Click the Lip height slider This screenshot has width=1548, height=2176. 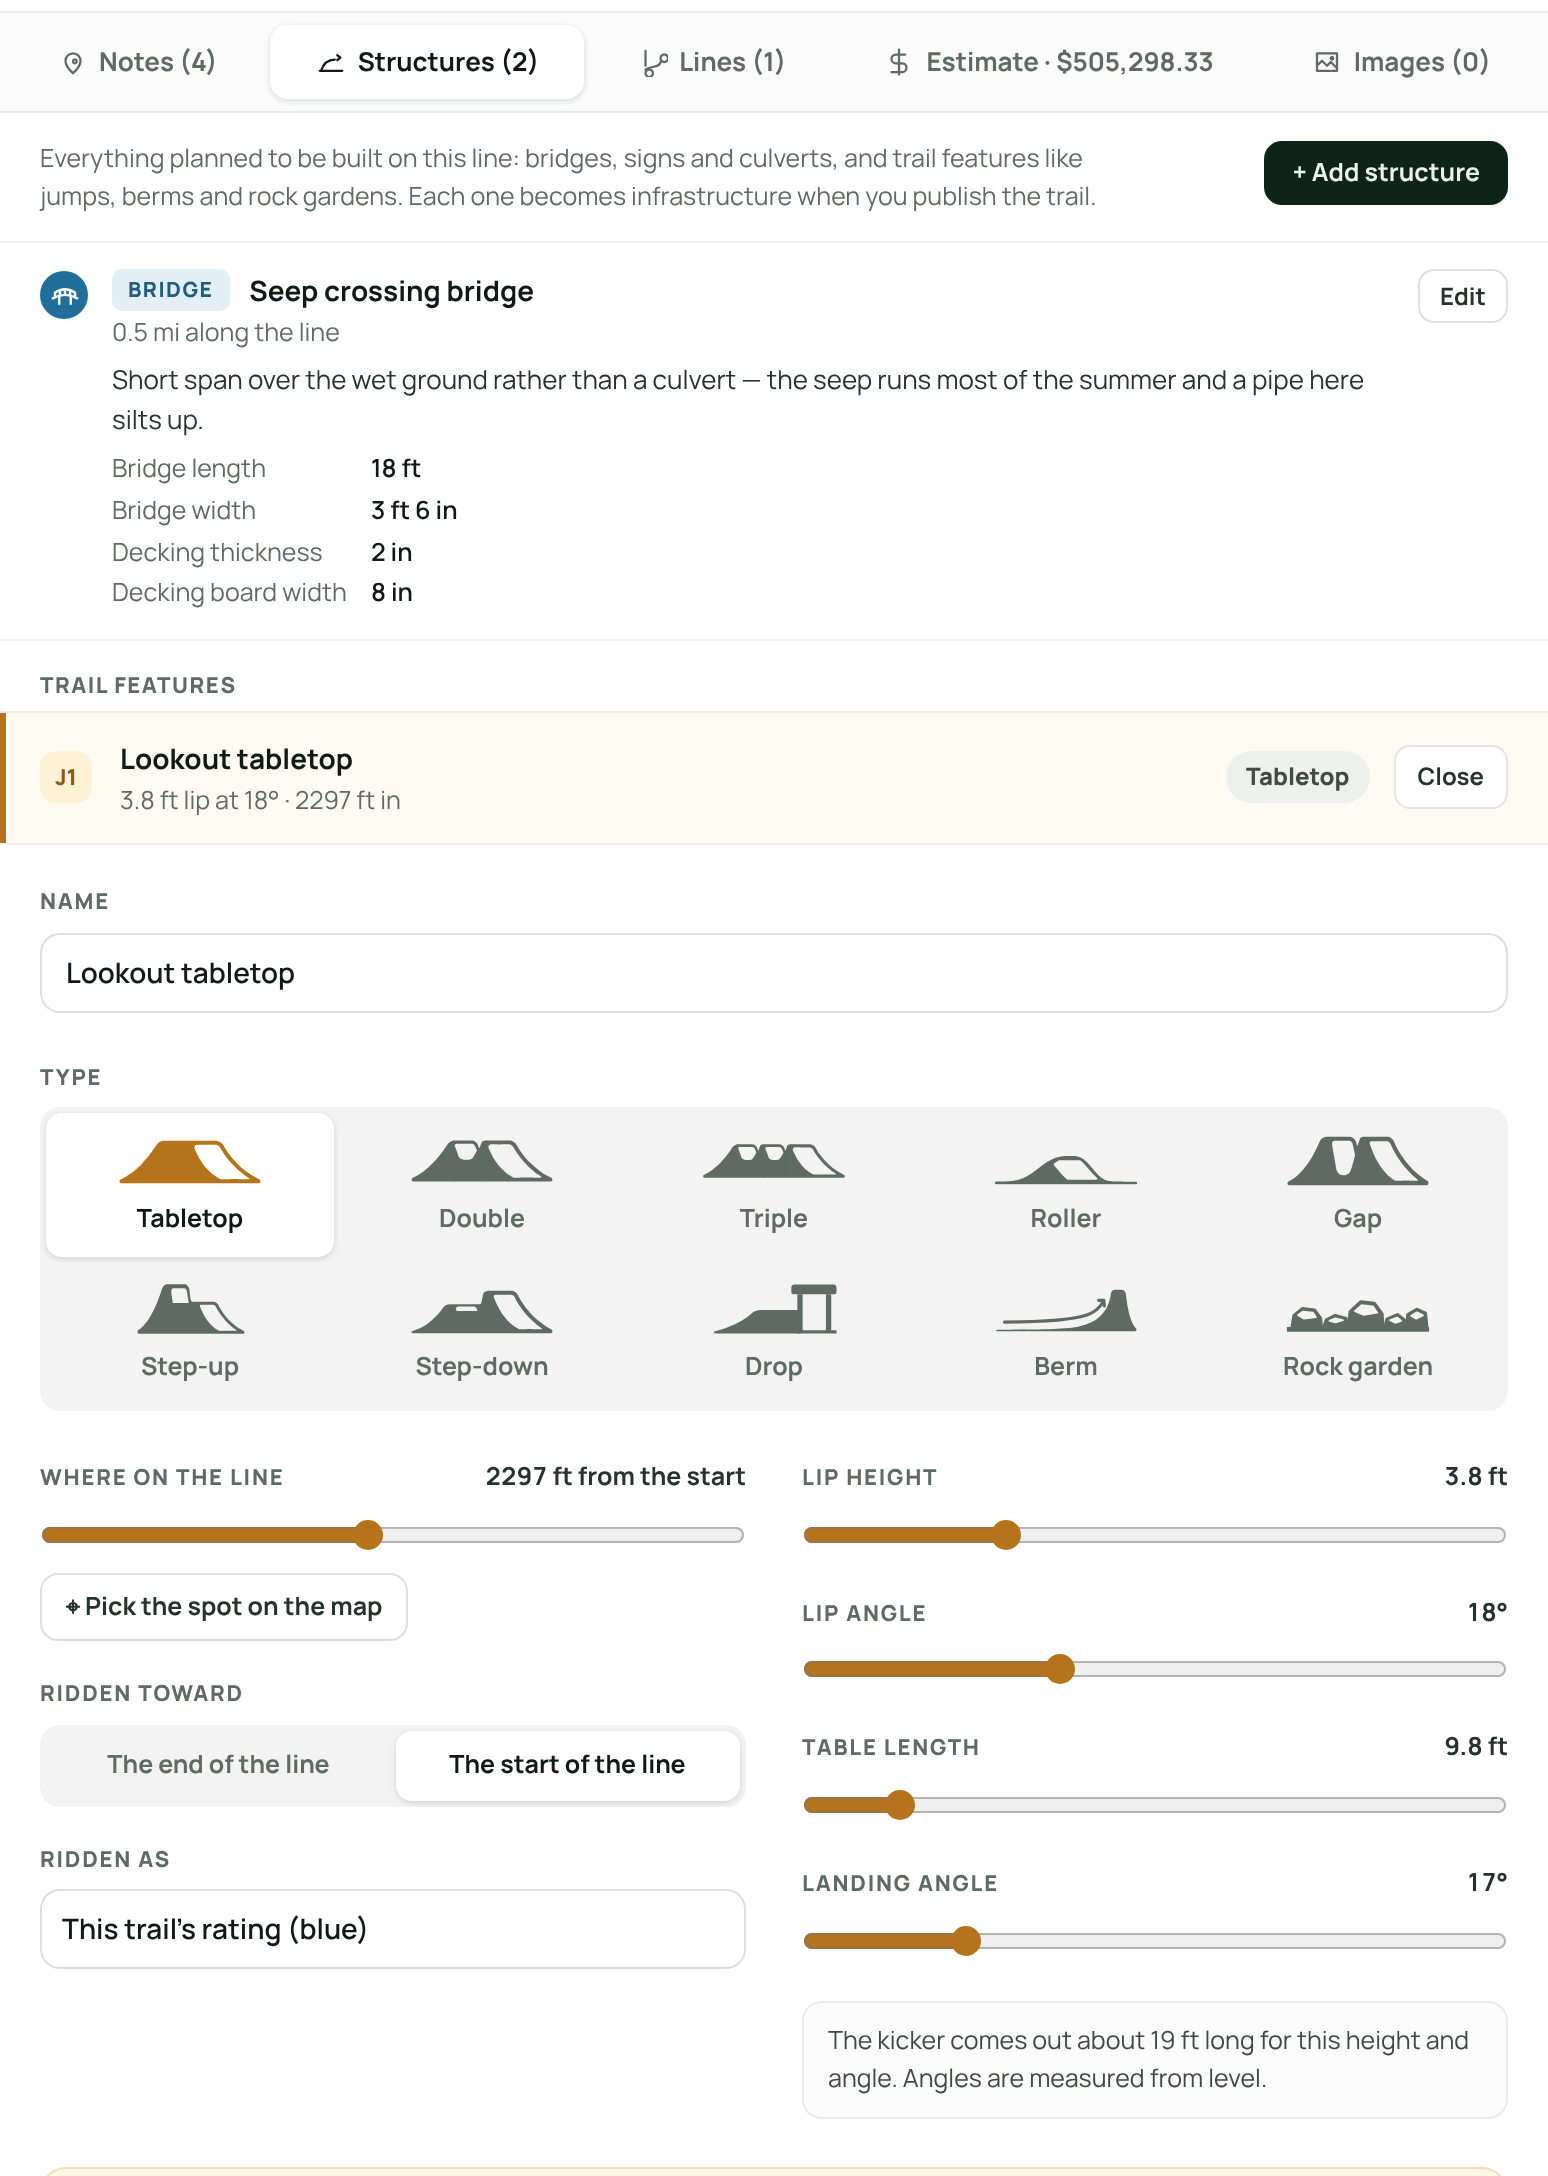(x=1155, y=1535)
